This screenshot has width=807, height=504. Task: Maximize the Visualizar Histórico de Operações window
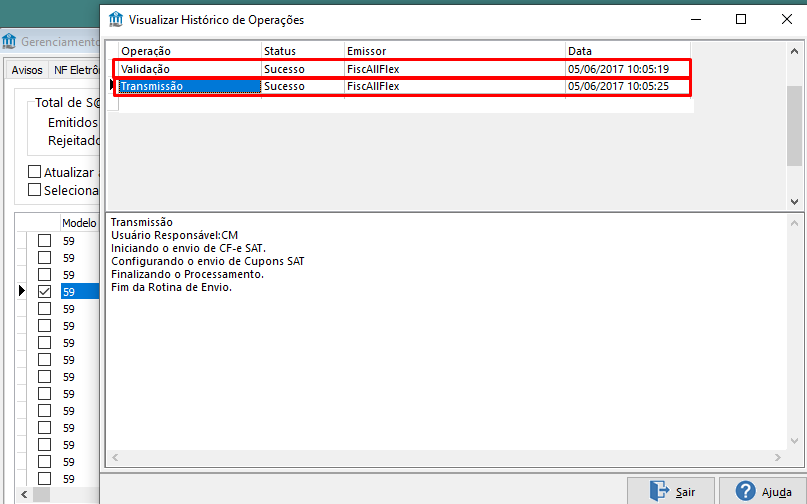(741, 19)
